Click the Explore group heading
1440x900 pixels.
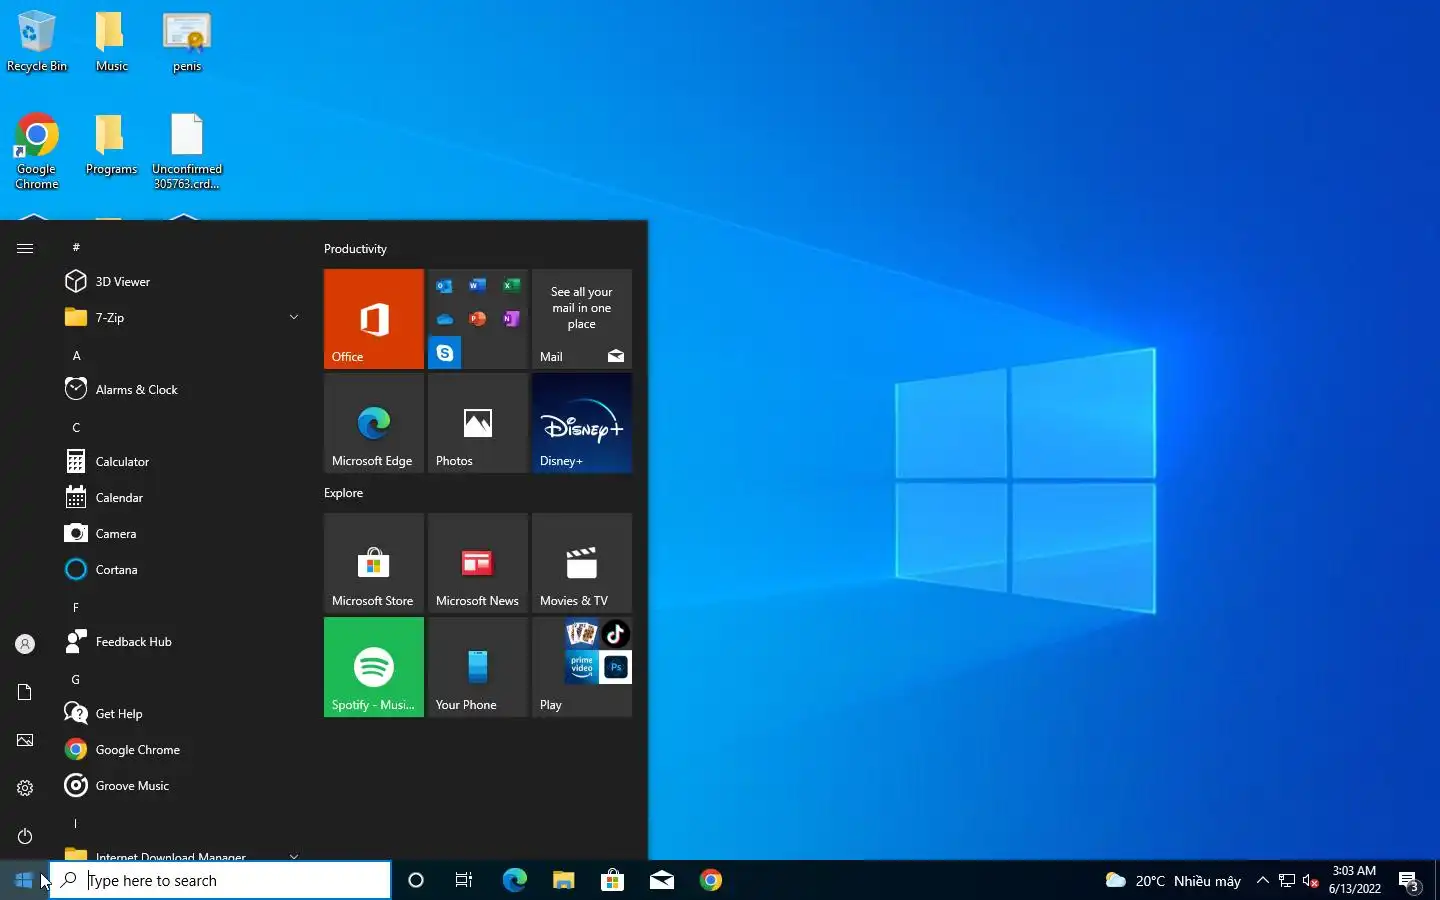tap(343, 493)
